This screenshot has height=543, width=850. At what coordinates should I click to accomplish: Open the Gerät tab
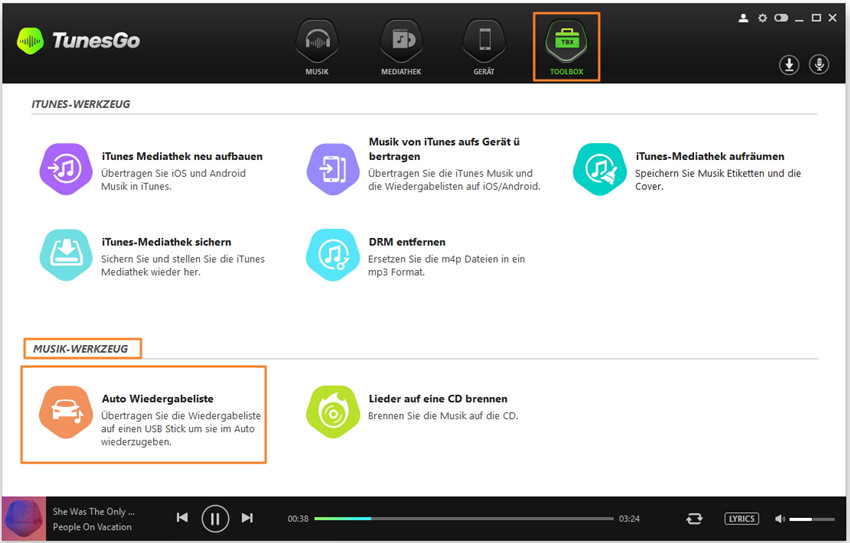pyautogui.click(x=484, y=47)
